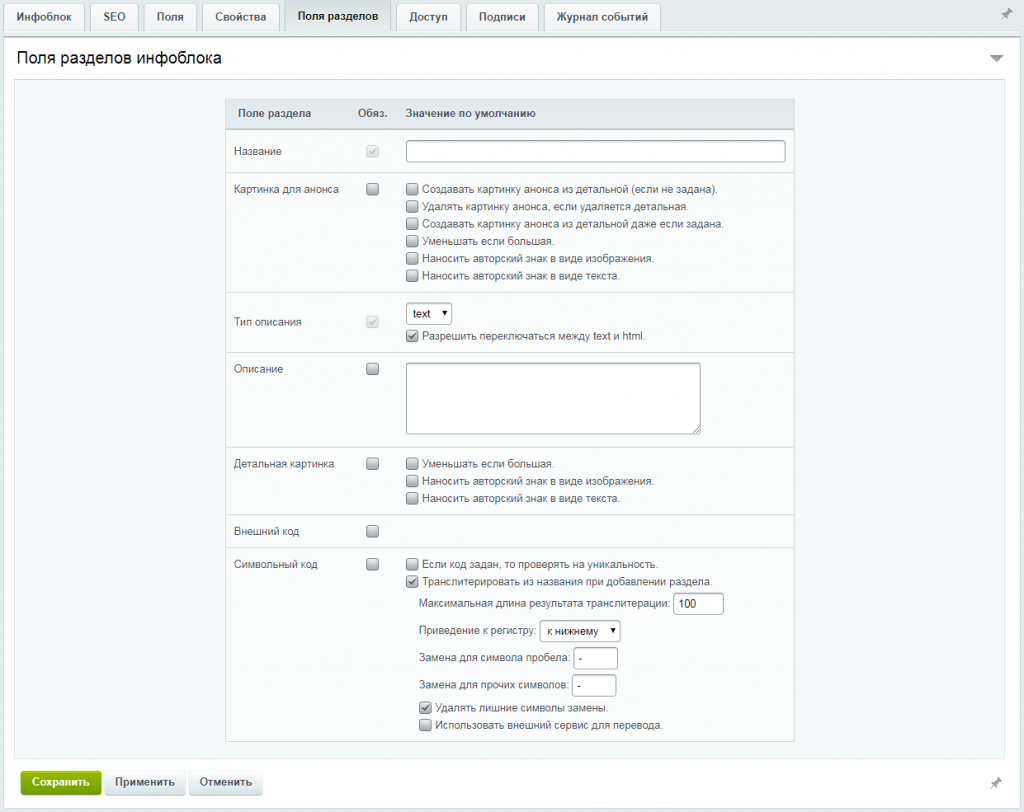Uncheck Разрешить переключаться между text и html

[412, 336]
